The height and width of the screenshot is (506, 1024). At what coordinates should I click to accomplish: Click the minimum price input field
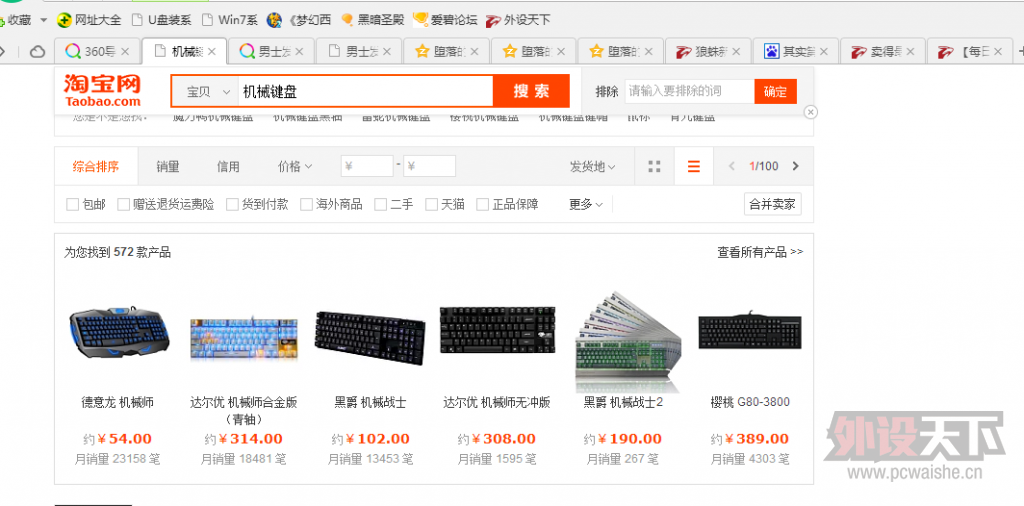(367, 166)
